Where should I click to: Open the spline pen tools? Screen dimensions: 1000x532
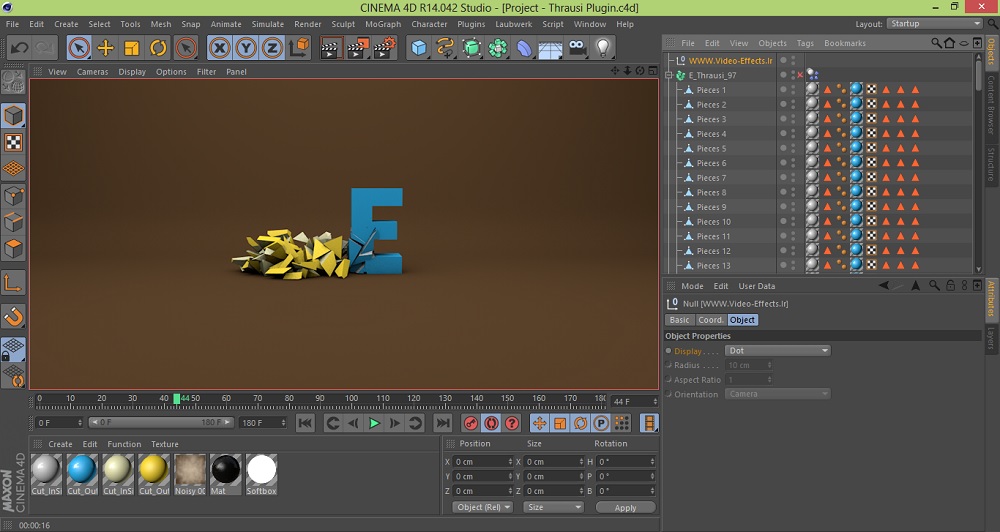445,48
